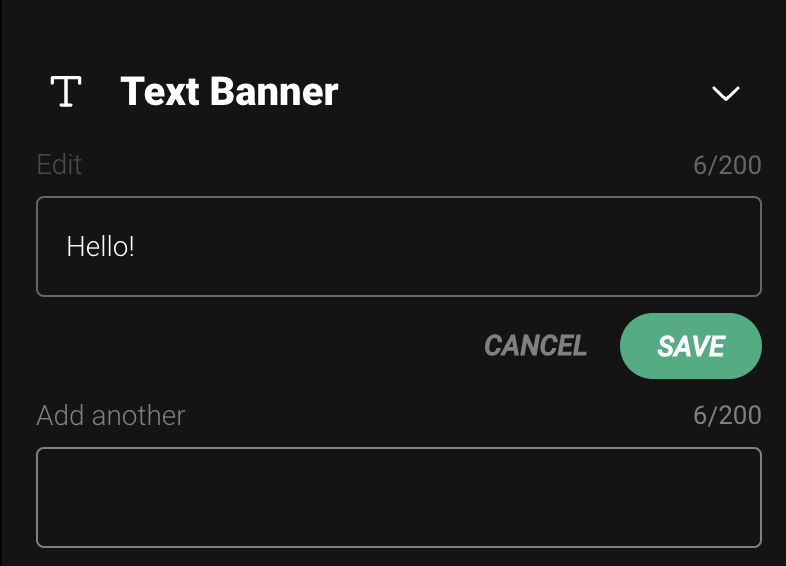Hit the gray CANCEL text button
Viewport: 786px width, 566px height.
pos(535,346)
